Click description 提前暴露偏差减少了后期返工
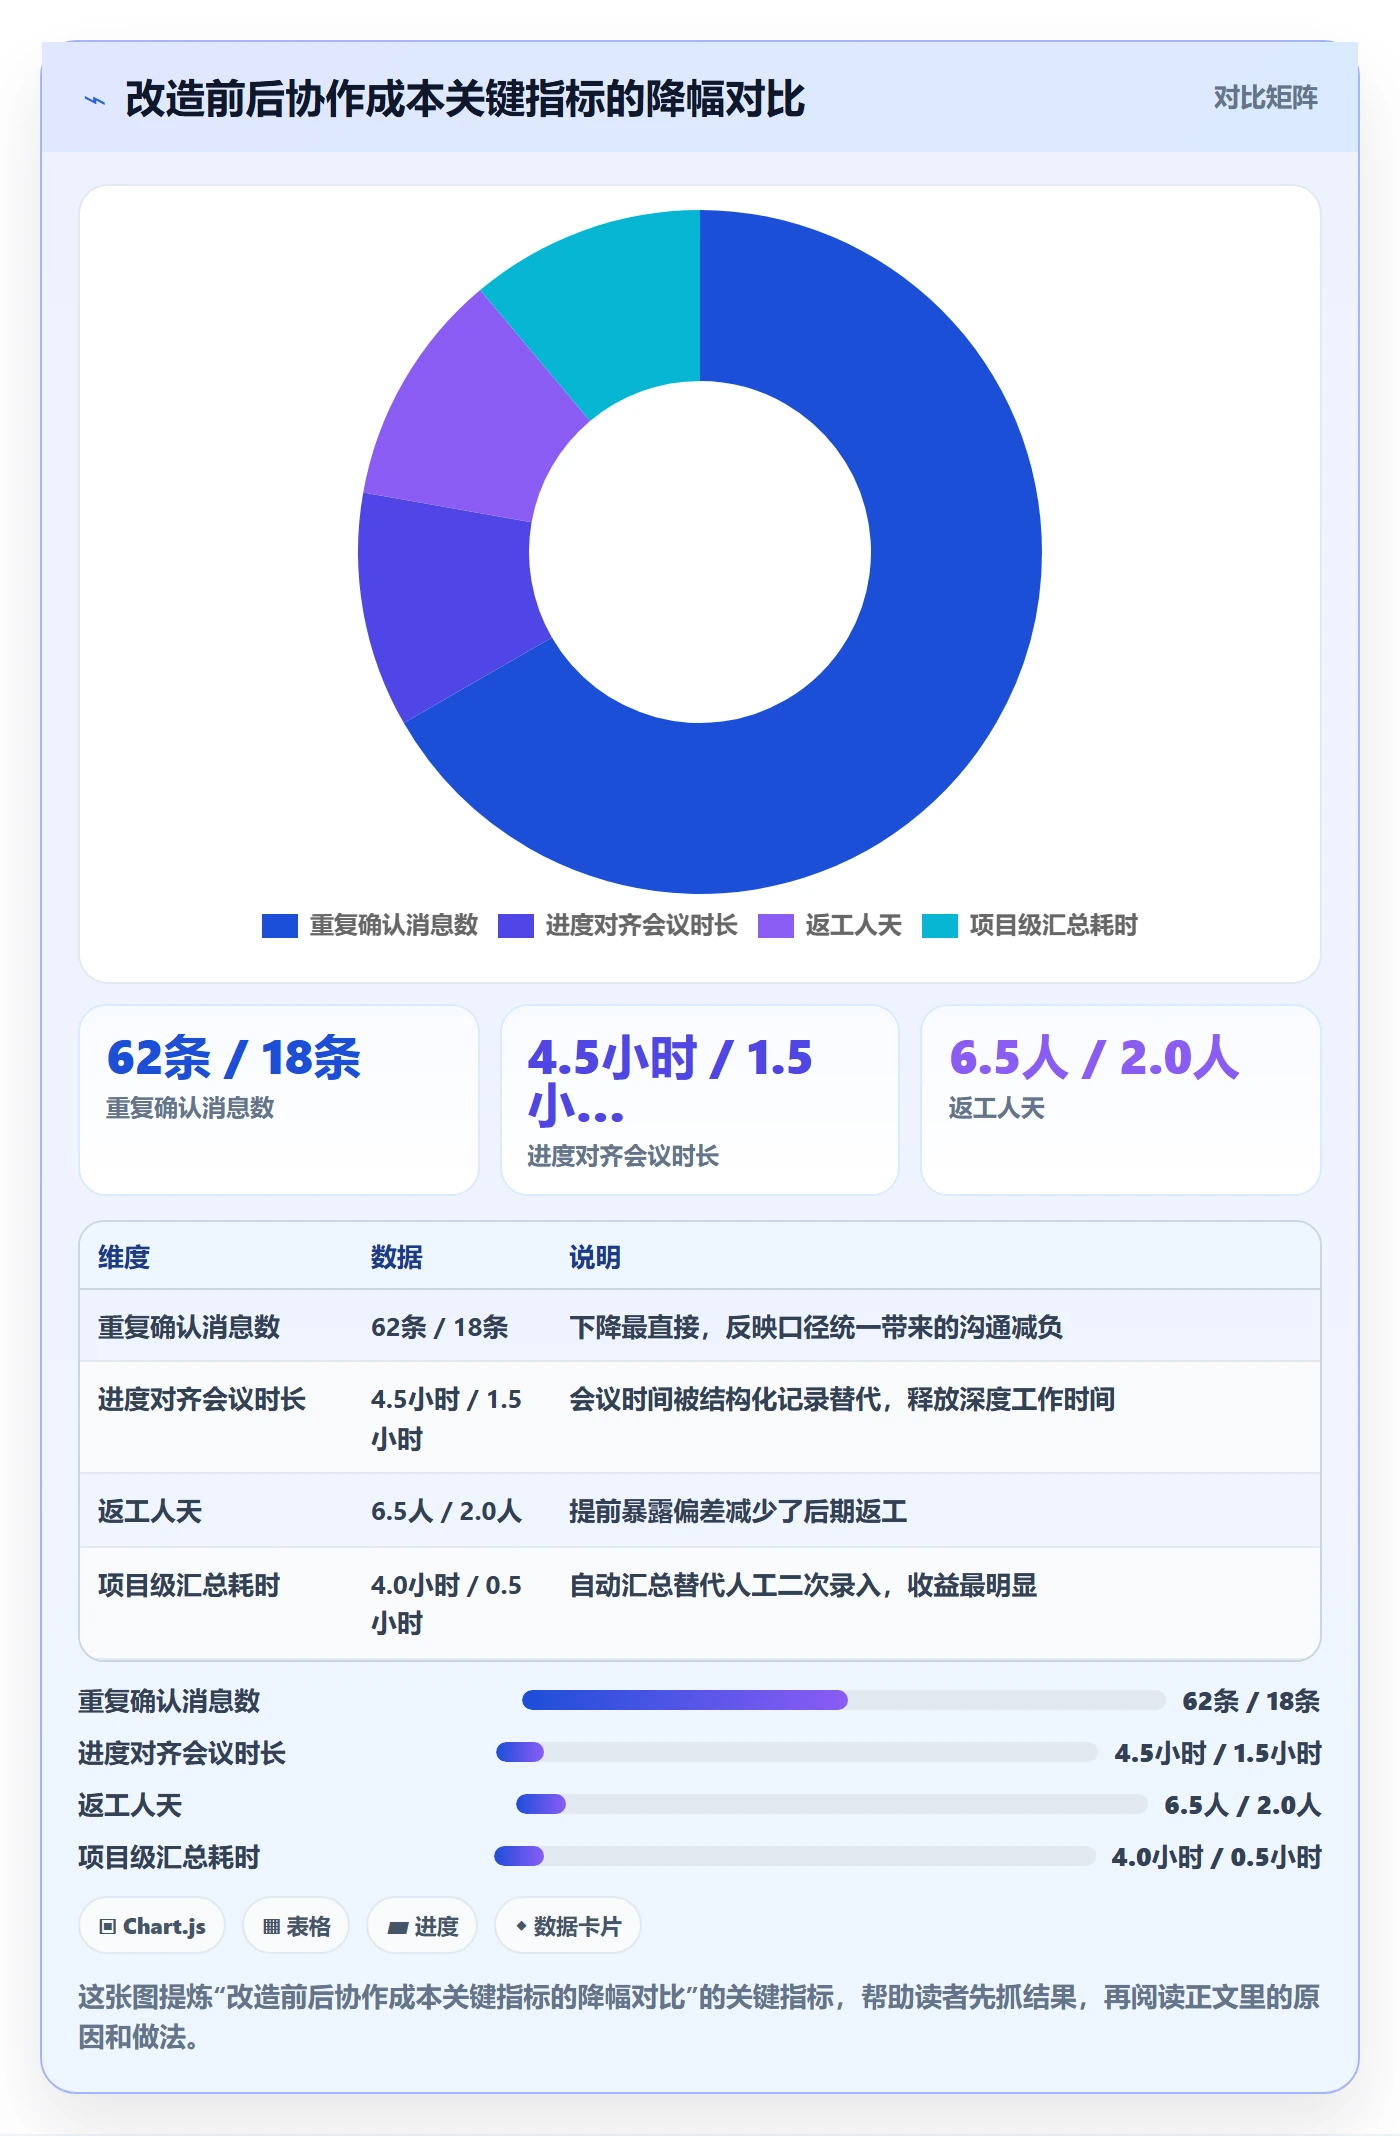The height and width of the screenshot is (2136, 1400). click(x=738, y=1511)
